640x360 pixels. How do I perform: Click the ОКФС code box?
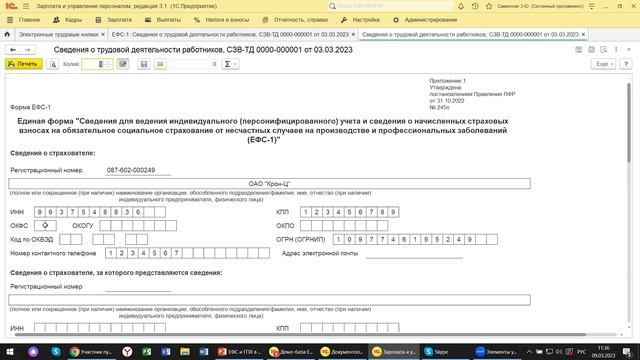tap(45, 225)
